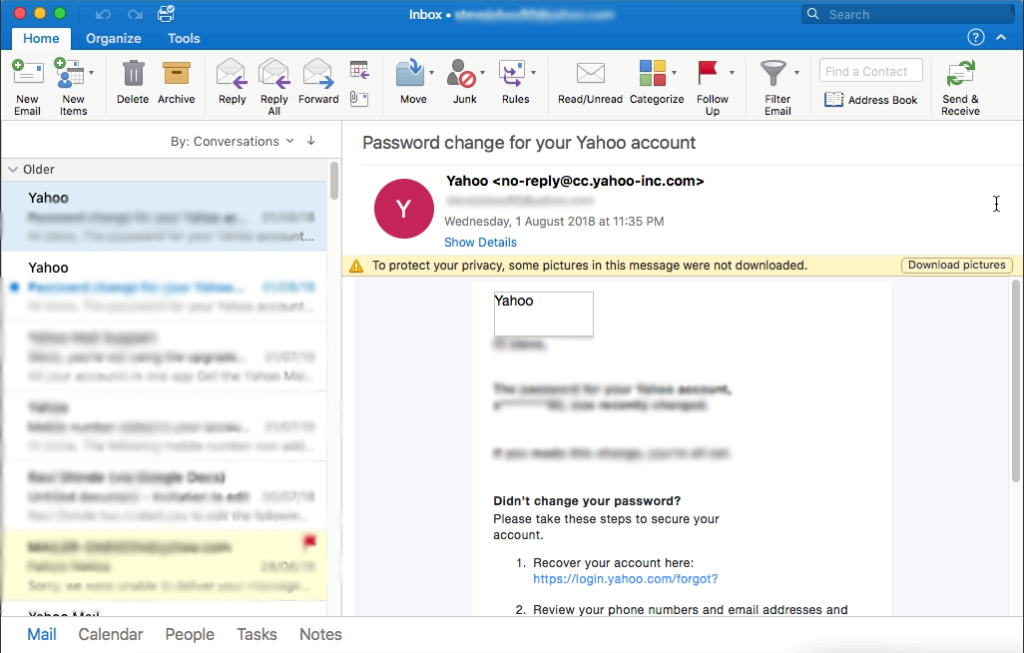The width and height of the screenshot is (1024, 653).
Task: Delete the selected message
Action: click(133, 82)
